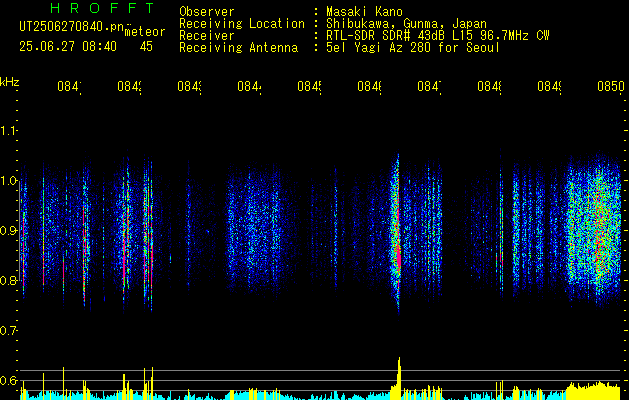Click the 0.7 kHz axis value
The image size is (629, 400).
[x=8, y=331]
